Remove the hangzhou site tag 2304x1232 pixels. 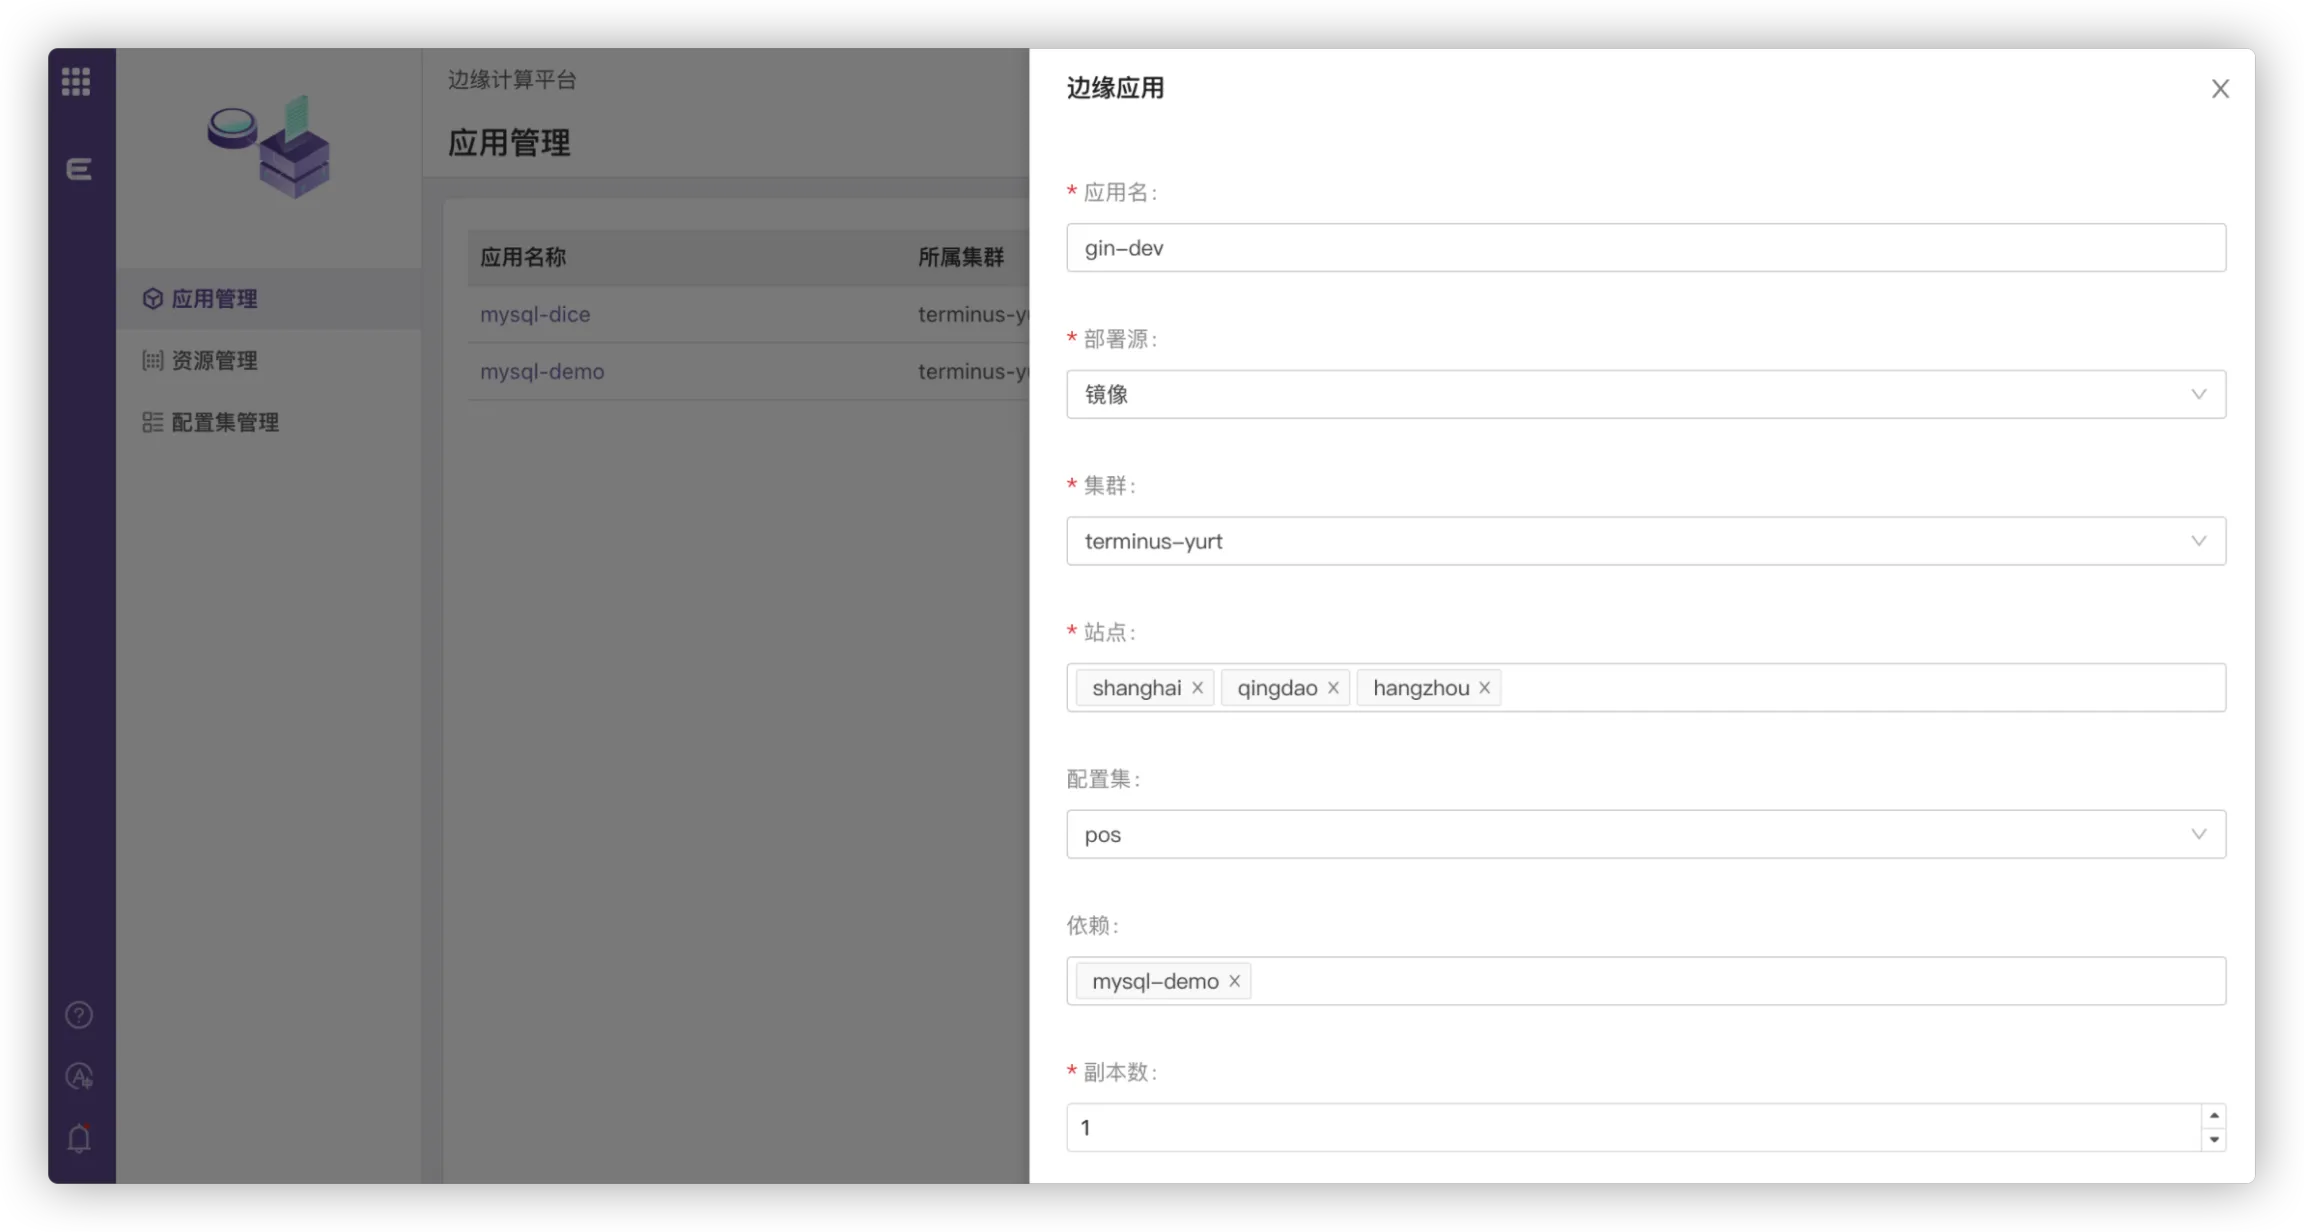tap(1484, 688)
